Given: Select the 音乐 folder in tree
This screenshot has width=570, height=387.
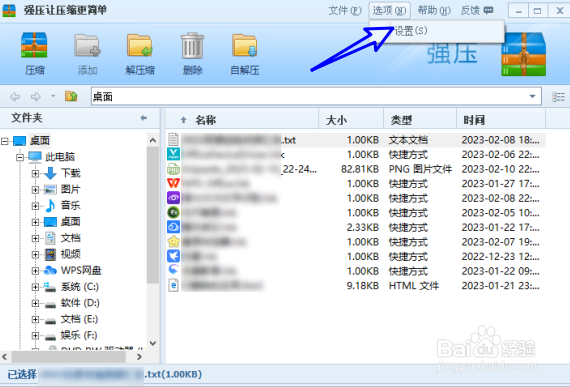Looking at the screenshot, I should tap(71, 206).
